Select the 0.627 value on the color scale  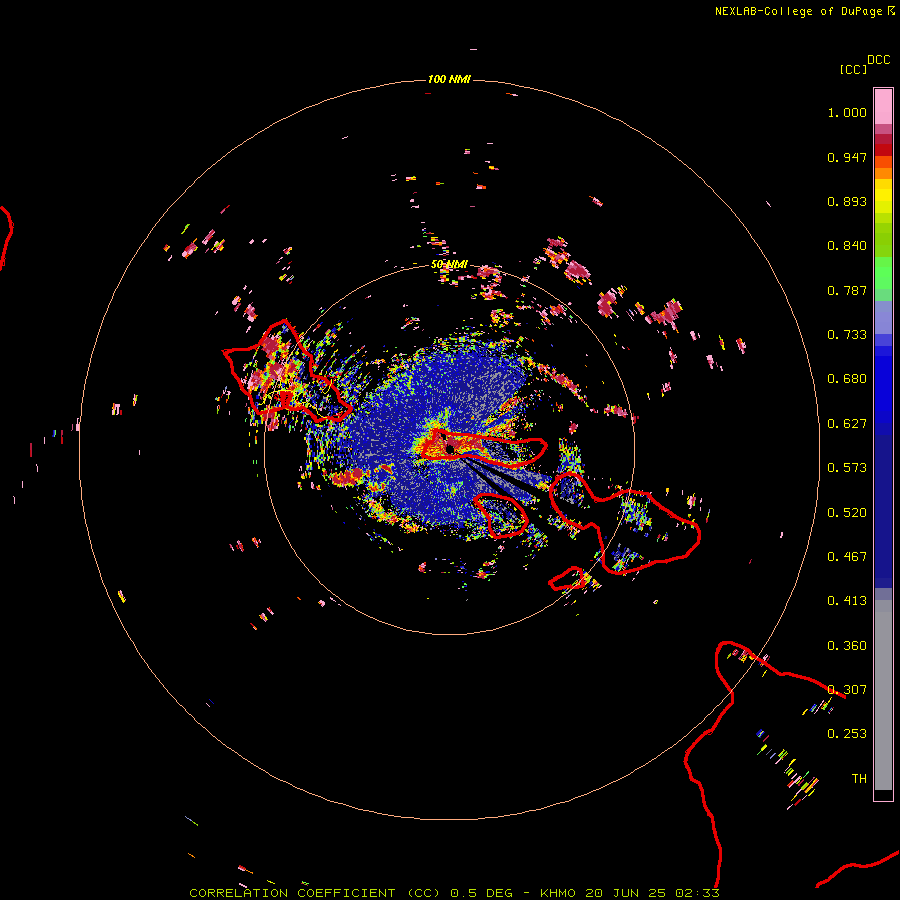(x=847, y=424)
